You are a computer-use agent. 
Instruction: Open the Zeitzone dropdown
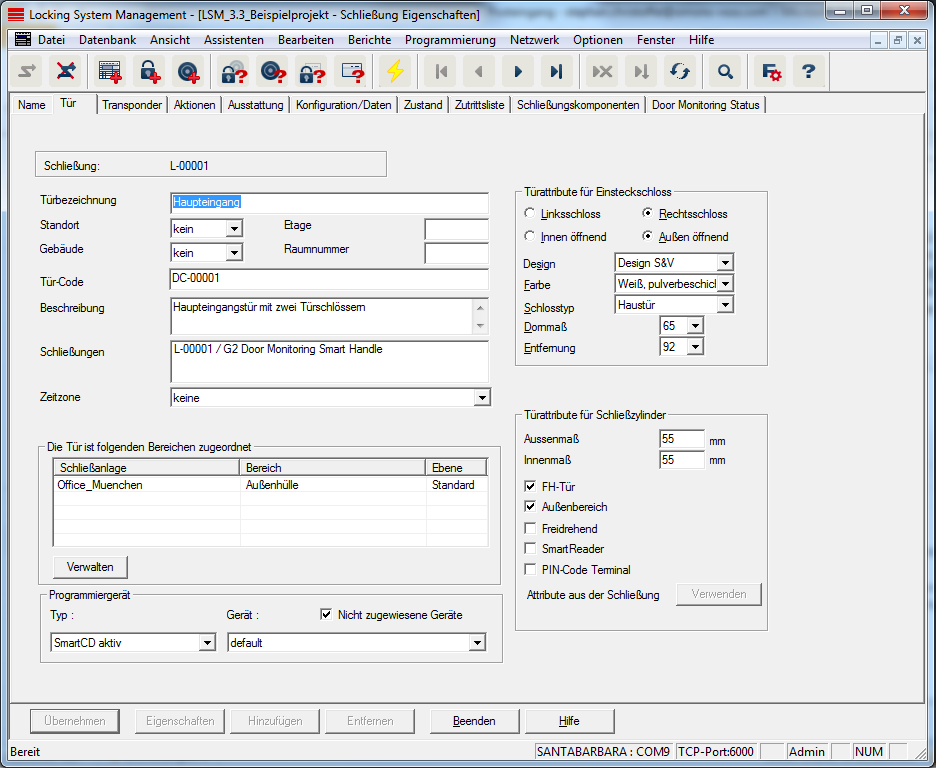pyautogui.click(x=482, y=398)
